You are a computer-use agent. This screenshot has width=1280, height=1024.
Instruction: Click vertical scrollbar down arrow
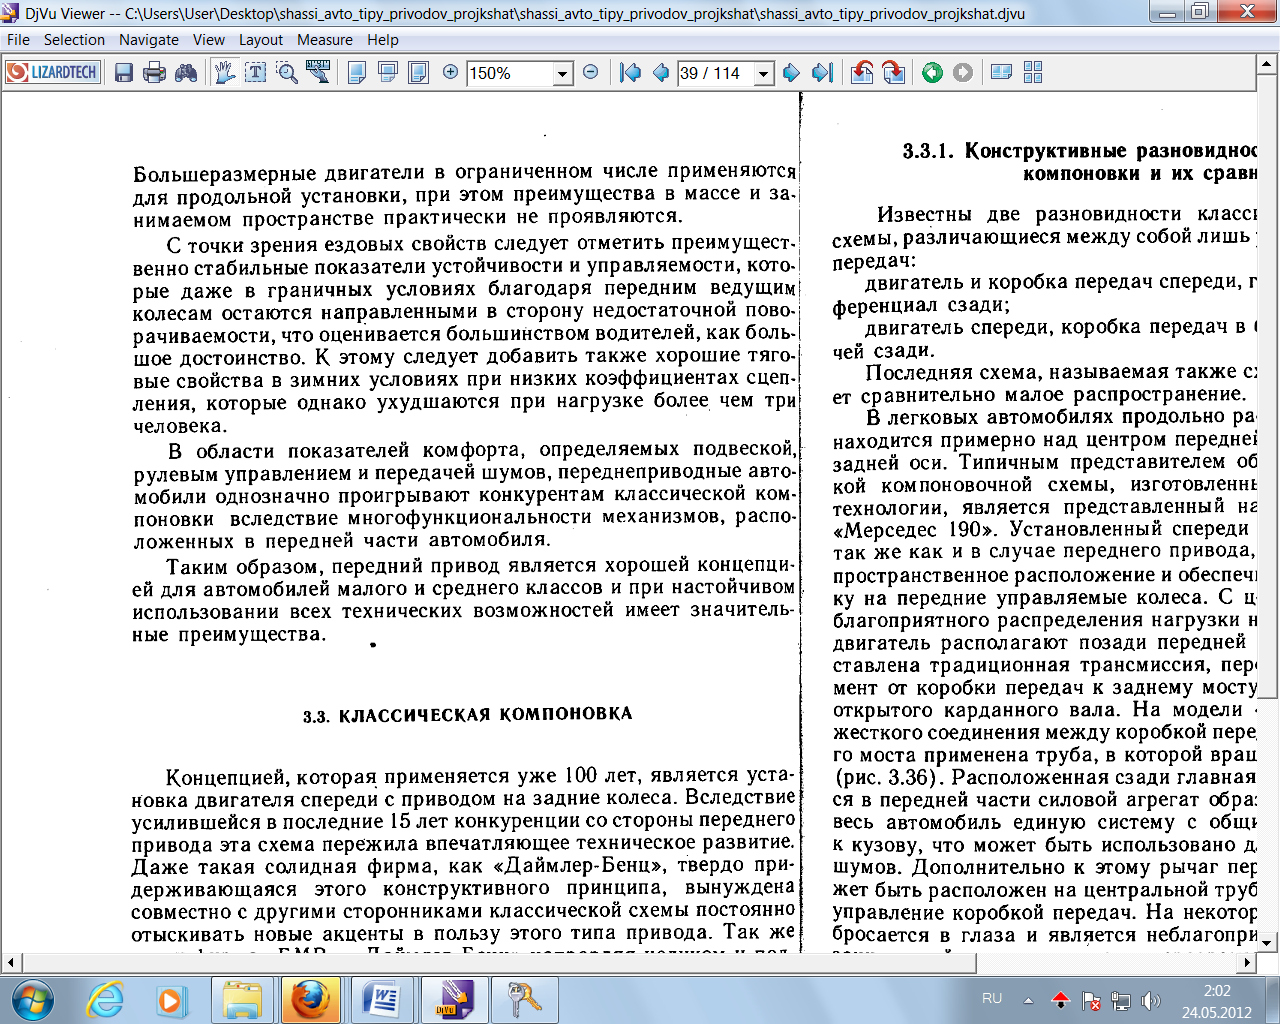[x=1268, y=942]
